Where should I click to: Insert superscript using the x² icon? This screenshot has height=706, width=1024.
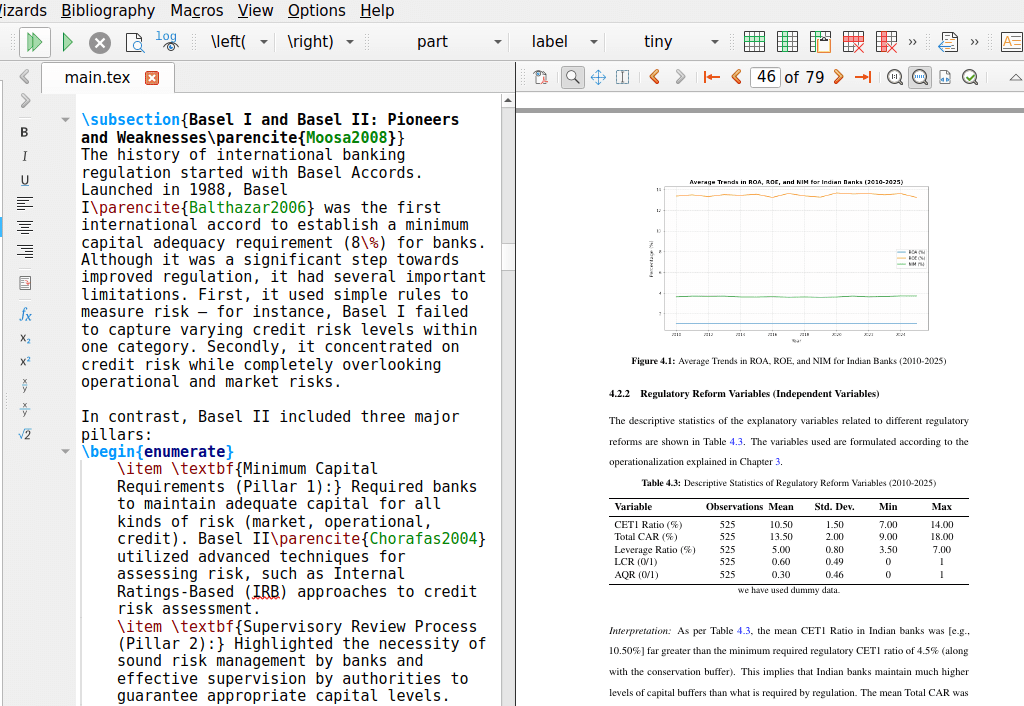click(x=25, y=362)
